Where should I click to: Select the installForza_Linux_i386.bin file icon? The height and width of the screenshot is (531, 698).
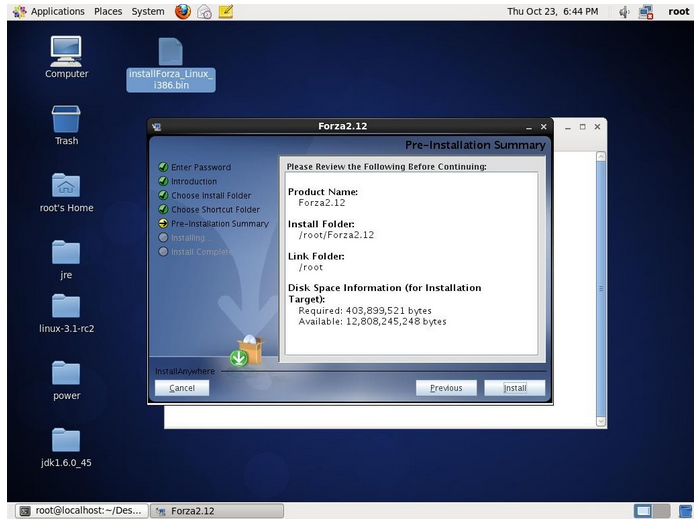[171, 65]
